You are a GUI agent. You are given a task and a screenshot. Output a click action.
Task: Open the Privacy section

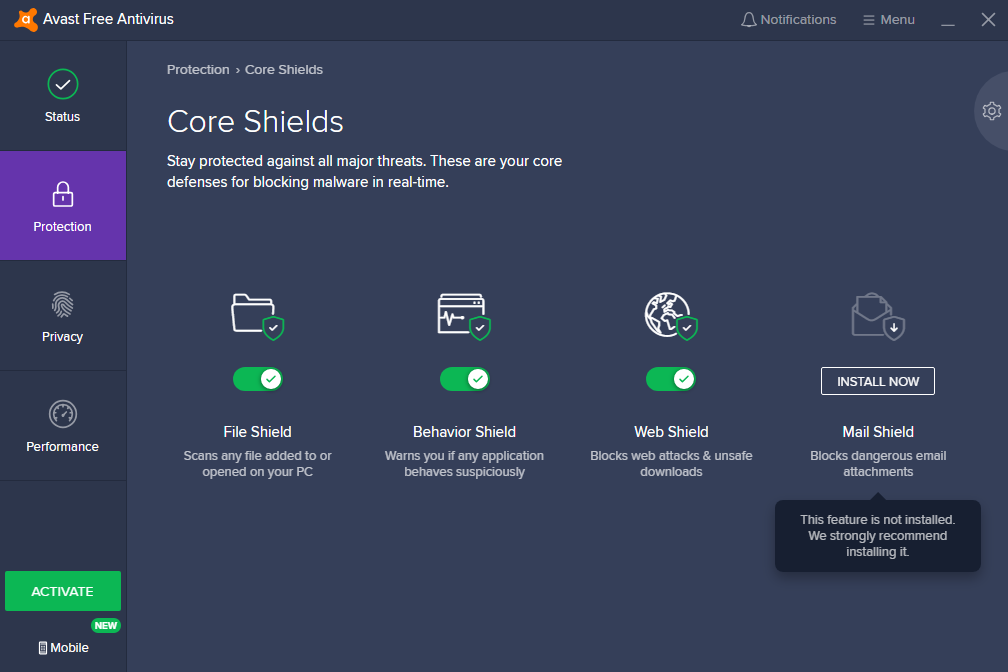coord(63,316)
